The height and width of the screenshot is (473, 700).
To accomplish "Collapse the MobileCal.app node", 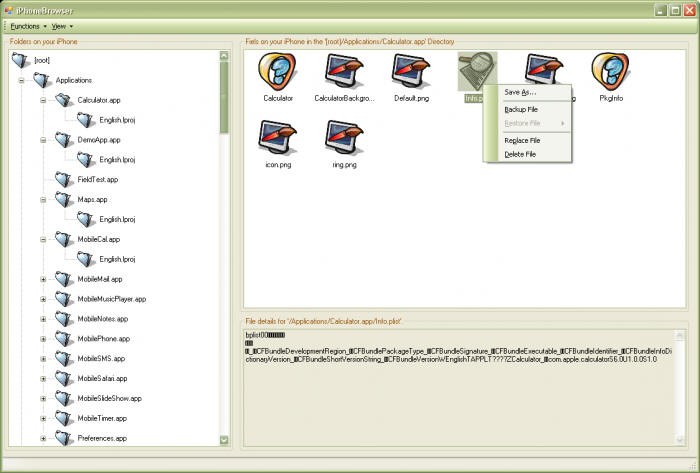I will click(43, 240).
